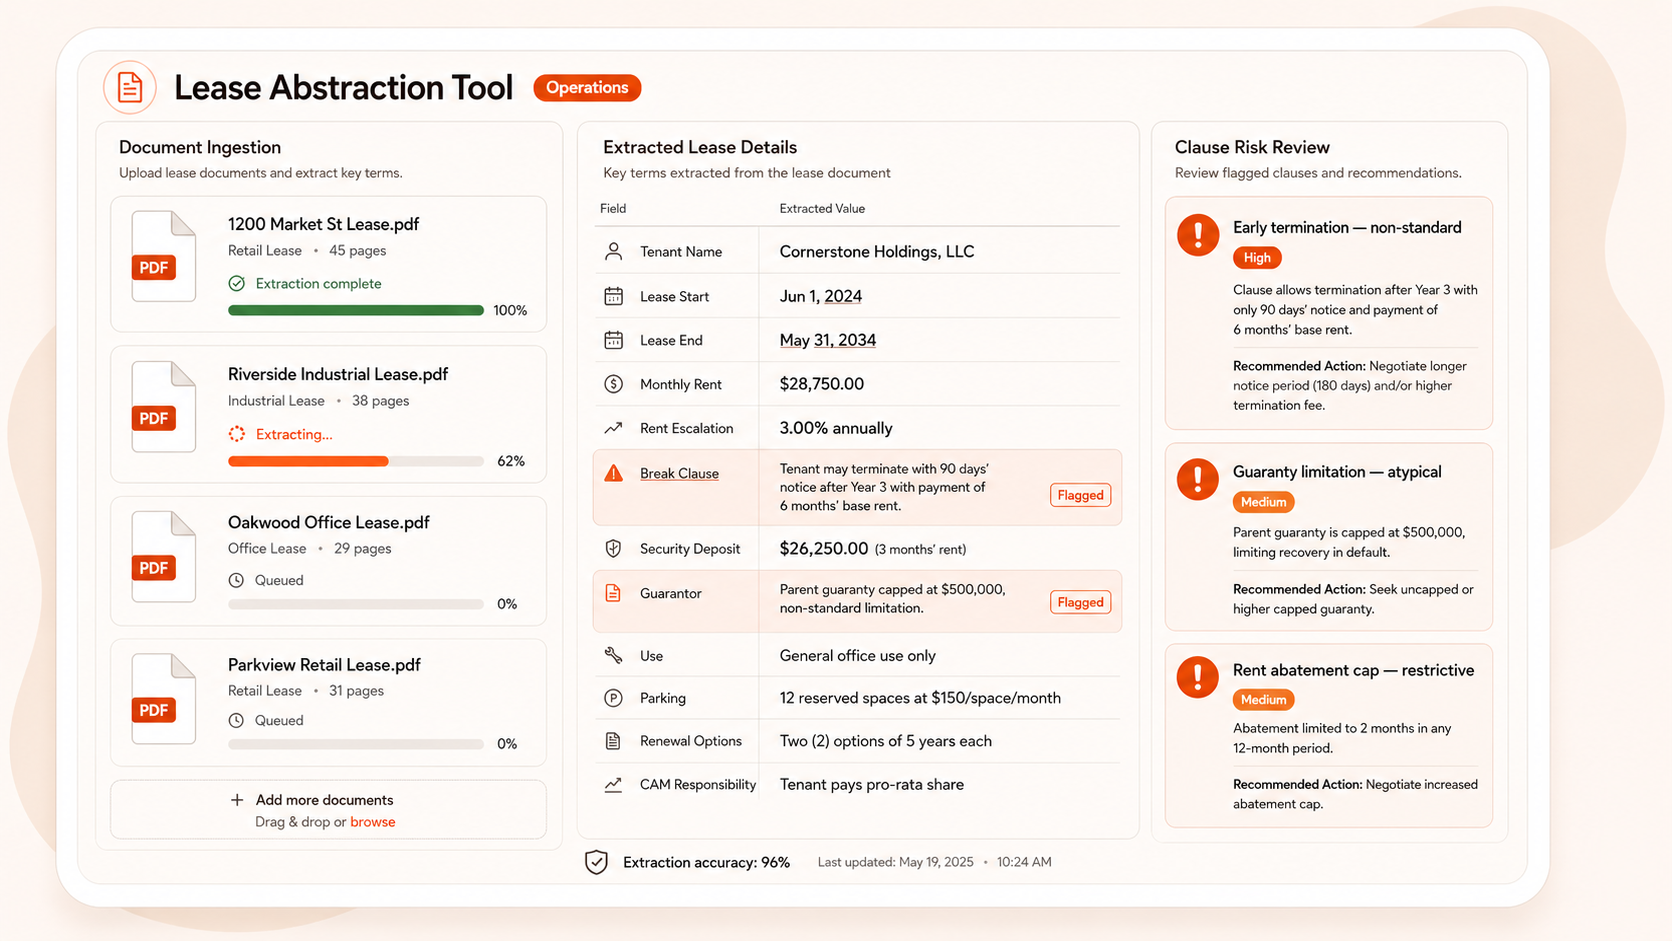Click the Tenant Name person icon
Viewport: 1672px width, 941px height.
click(614, 252)
